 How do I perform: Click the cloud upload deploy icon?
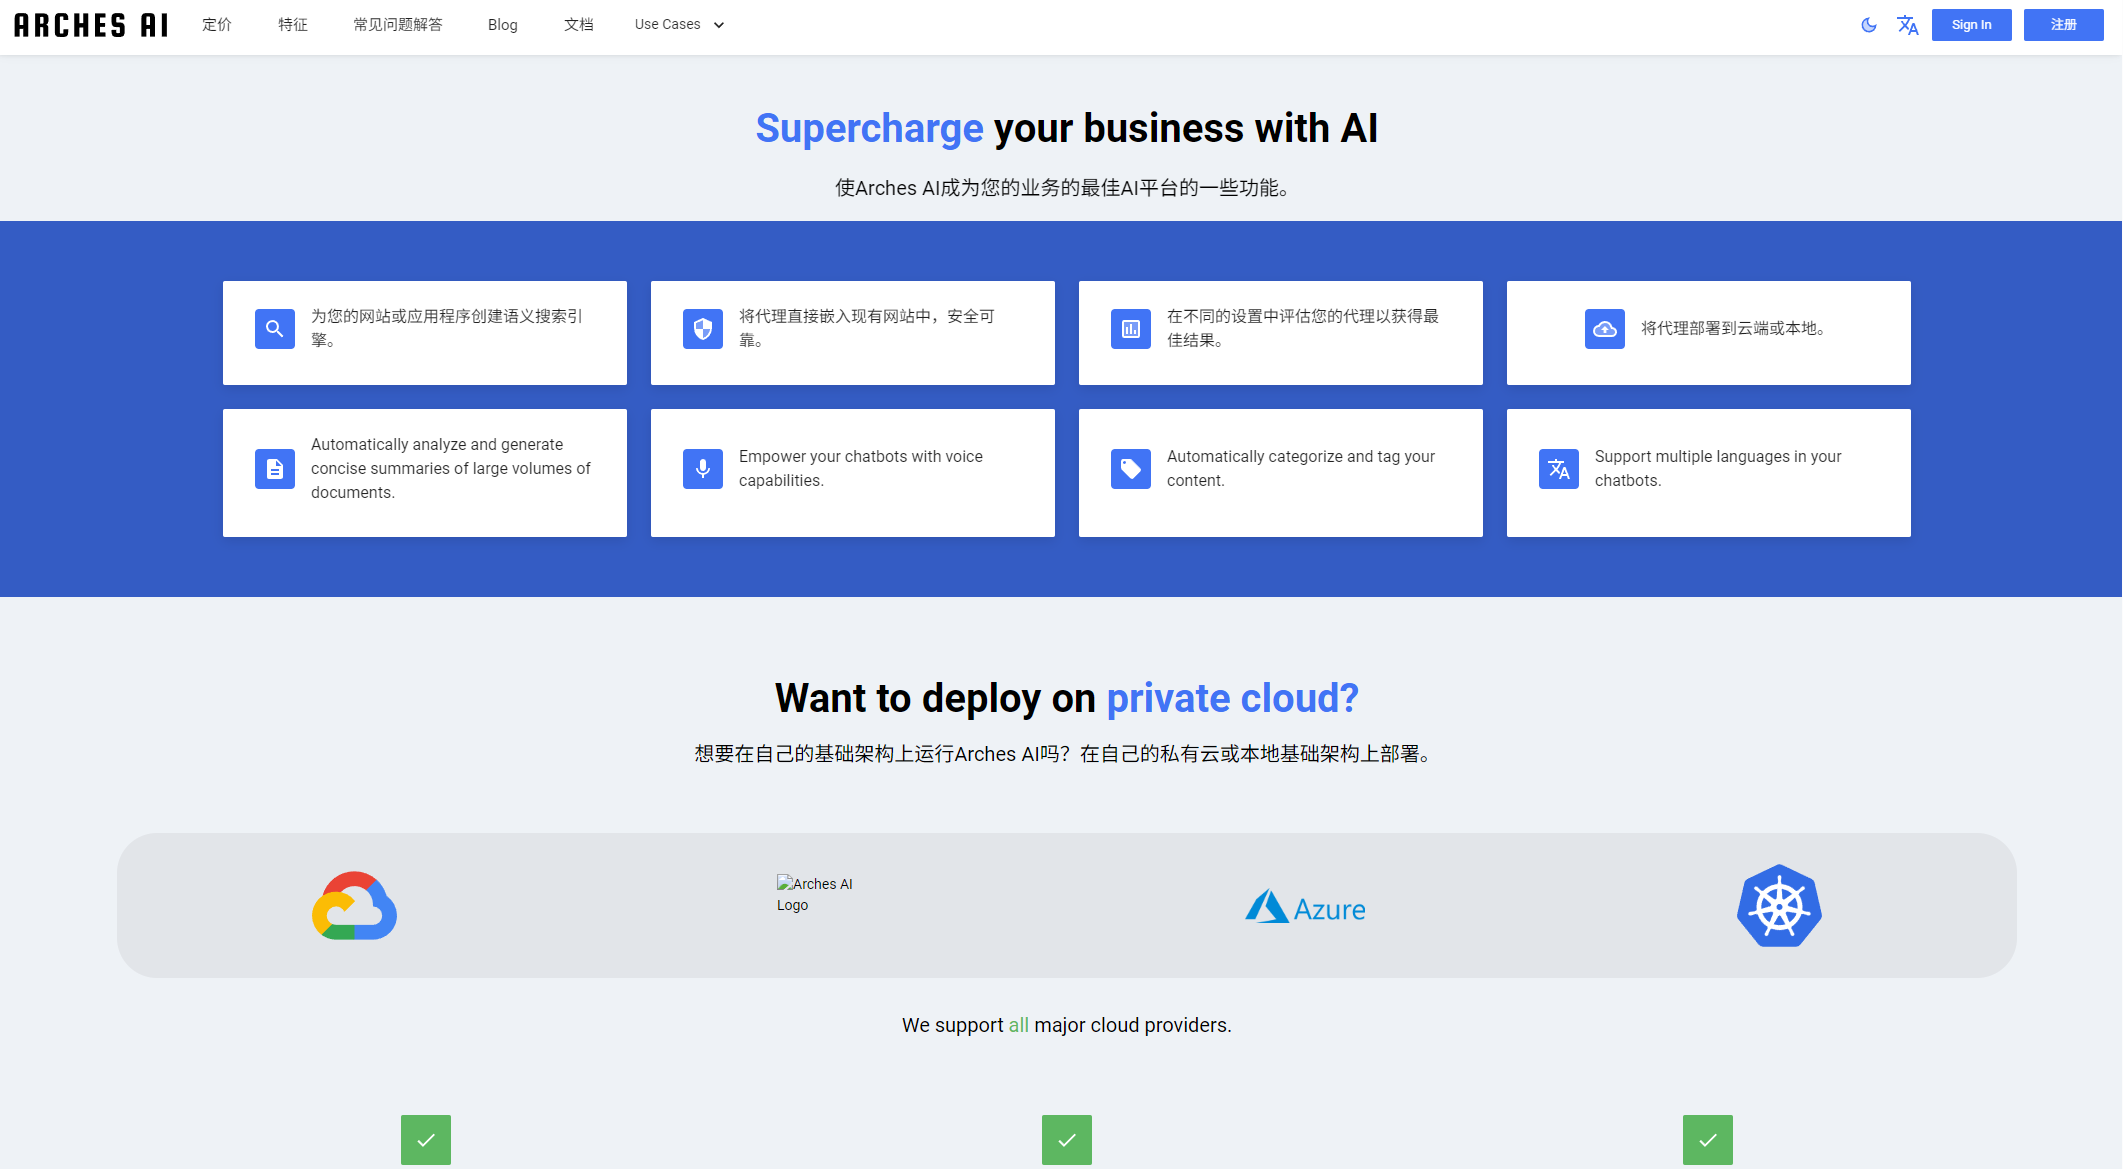(1604, 329)
